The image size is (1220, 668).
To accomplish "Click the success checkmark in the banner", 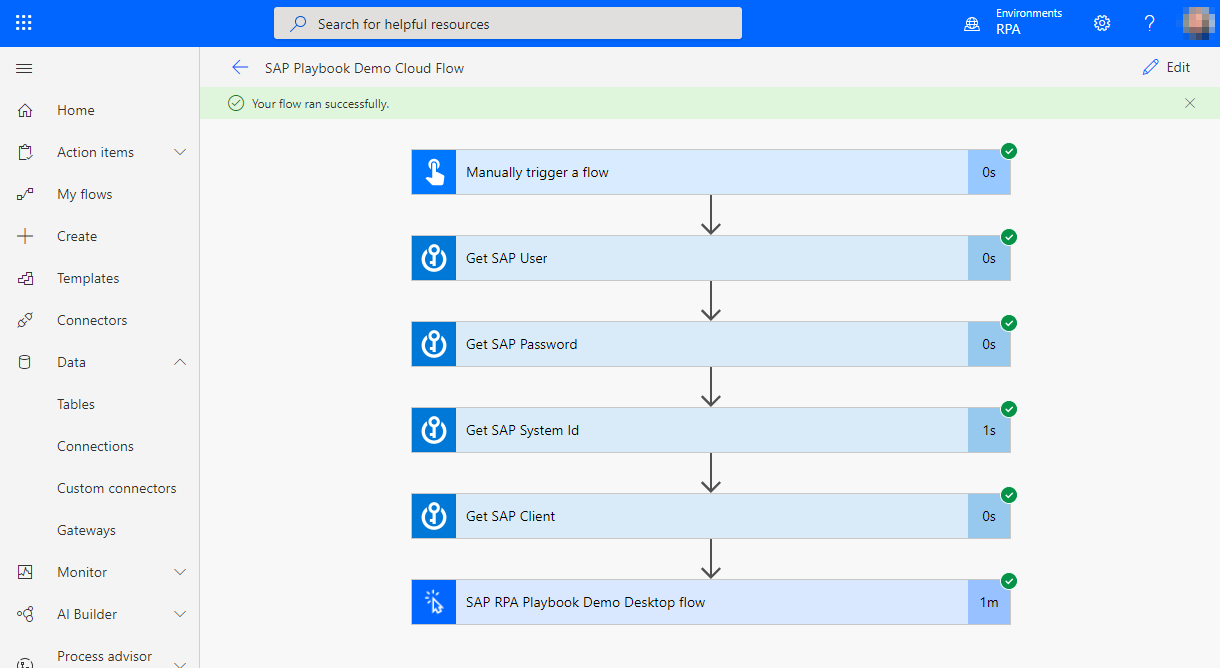I will point(236,103).
